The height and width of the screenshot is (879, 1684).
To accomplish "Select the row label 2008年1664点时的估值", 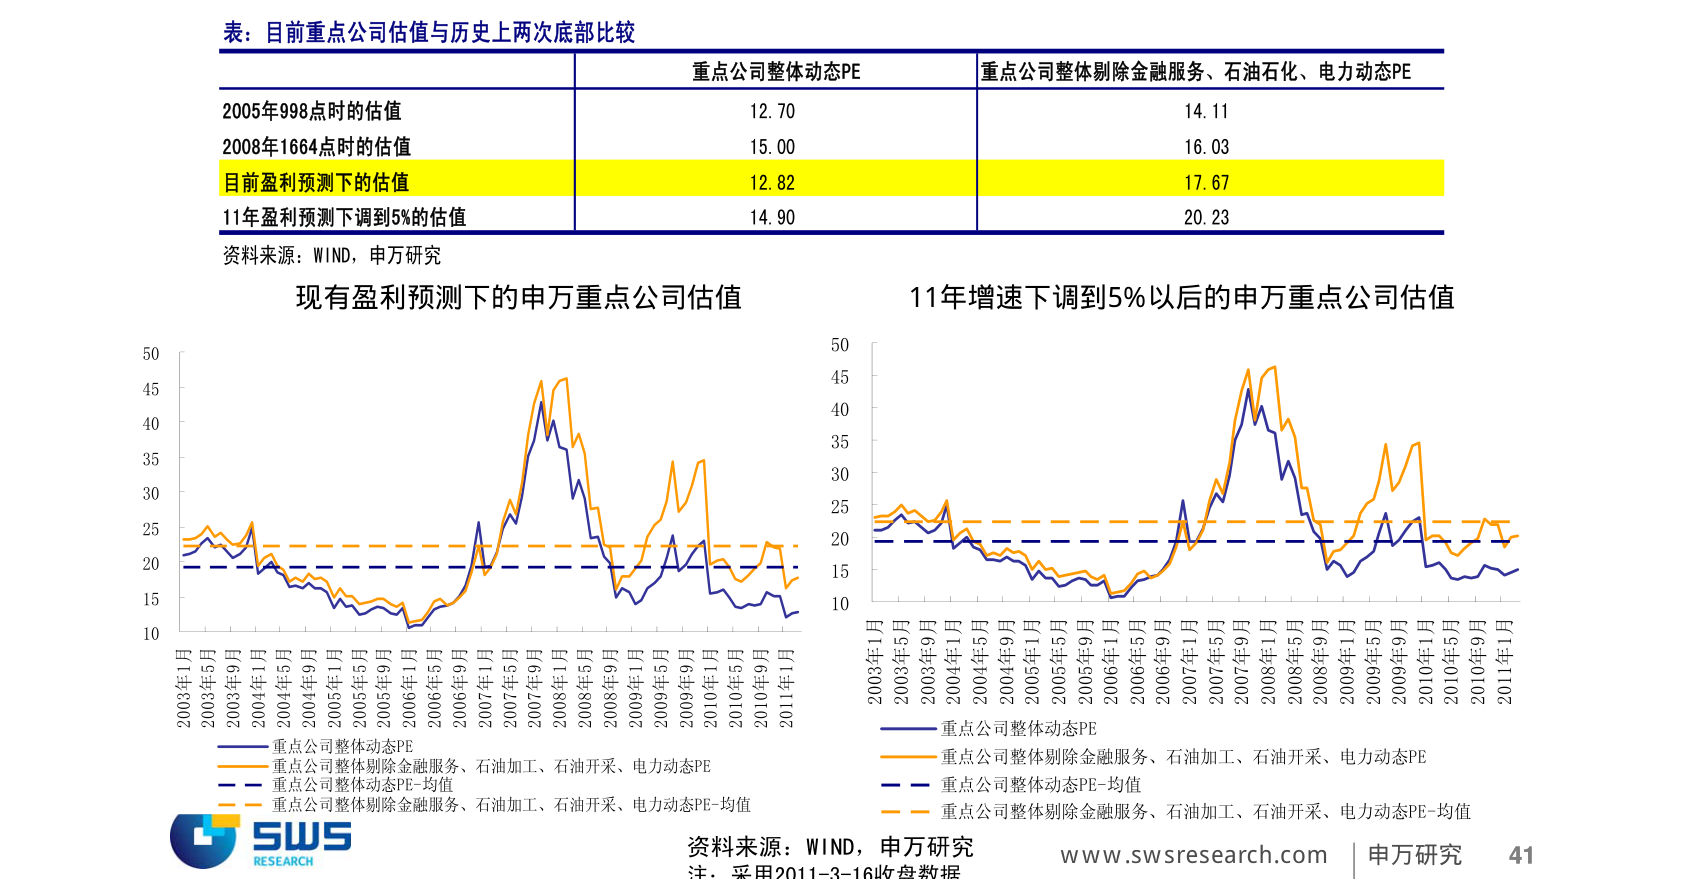I will (316, 147).
